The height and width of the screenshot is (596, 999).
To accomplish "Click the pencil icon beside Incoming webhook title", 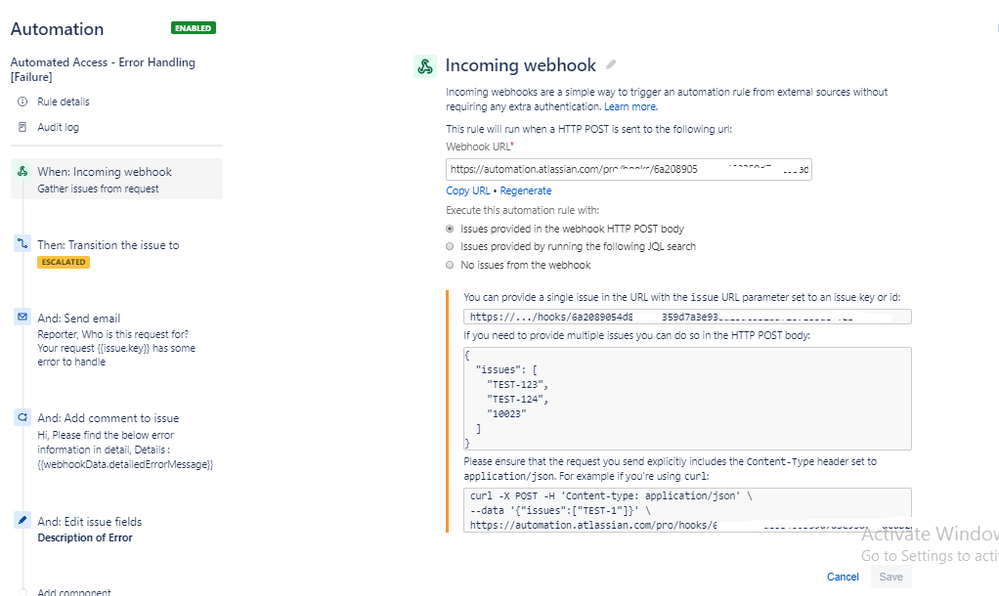I will pos(611,64).
